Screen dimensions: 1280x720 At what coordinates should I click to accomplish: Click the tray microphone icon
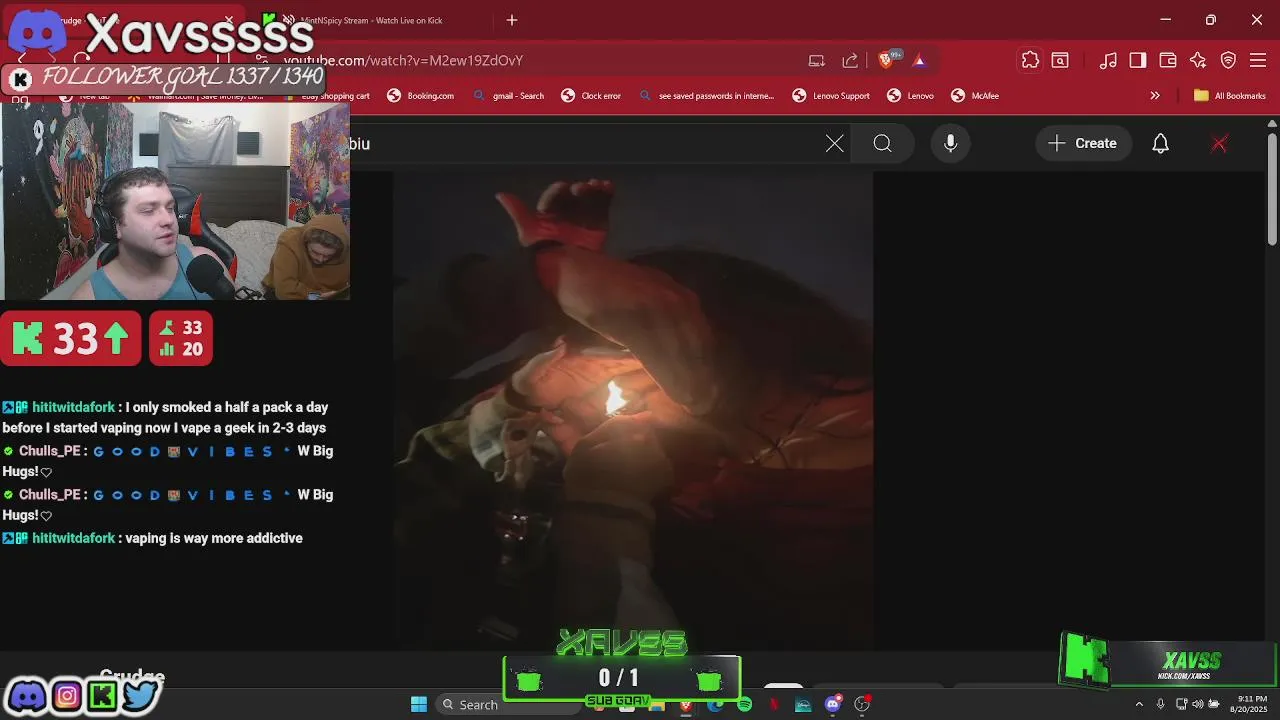[x=1160, y=704]
